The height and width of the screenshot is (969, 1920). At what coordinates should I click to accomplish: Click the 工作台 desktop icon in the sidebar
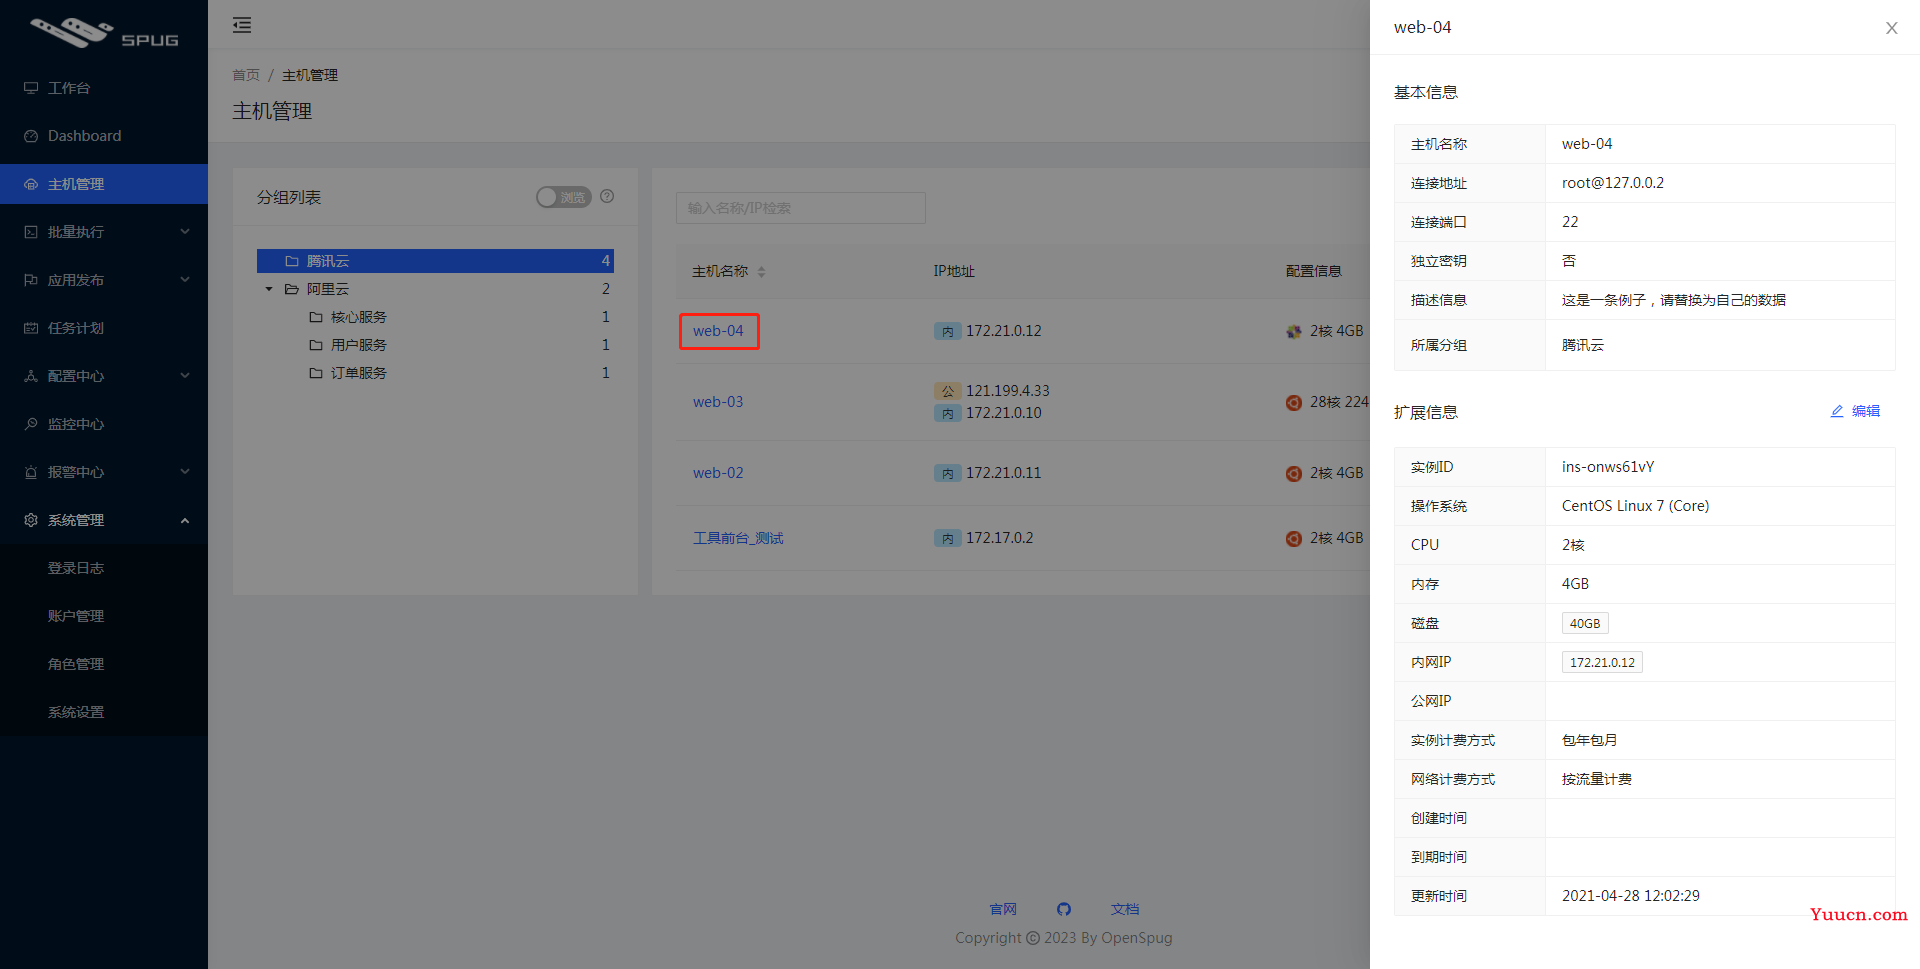pyautogui.click(x=31, y=88)
